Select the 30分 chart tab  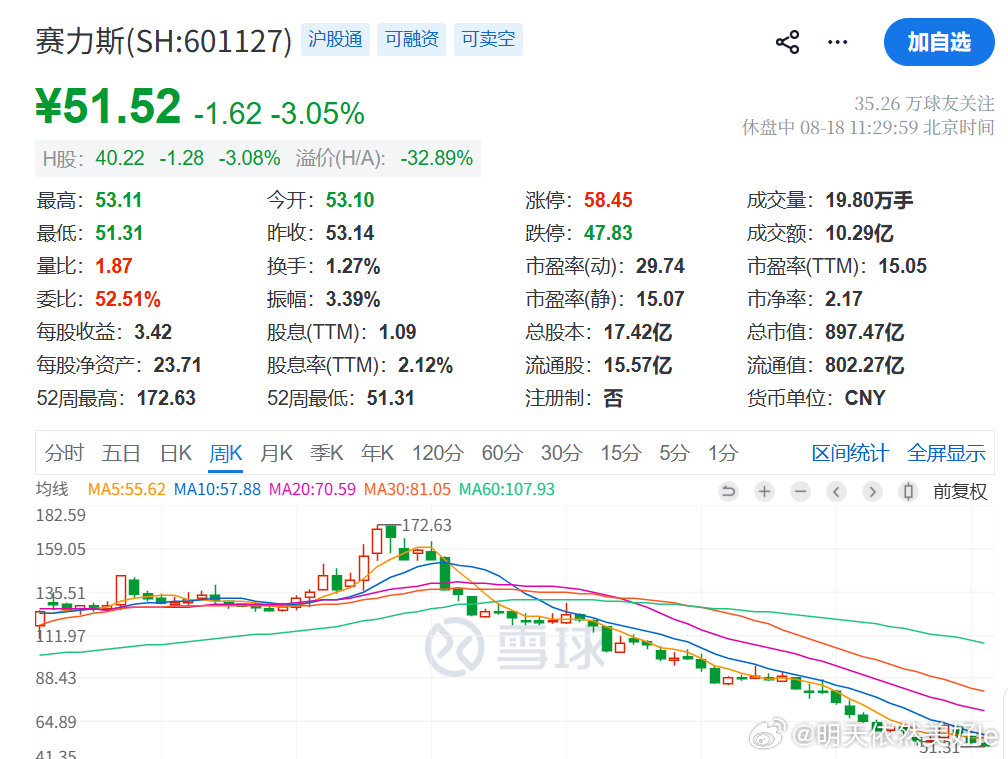tap(561, 453)
